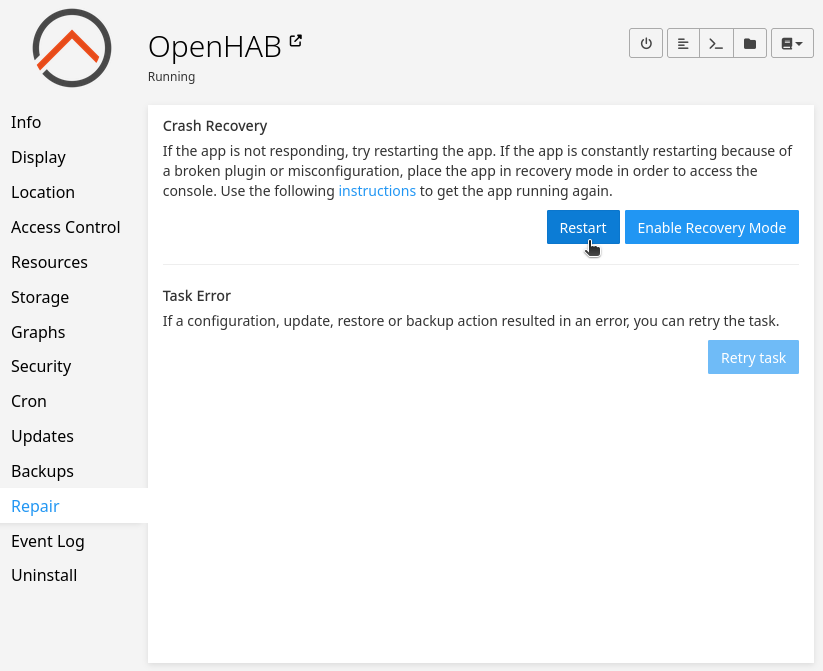Click Enable Recovery Mode button
823x671 pixels.
[x=711, y=227]
